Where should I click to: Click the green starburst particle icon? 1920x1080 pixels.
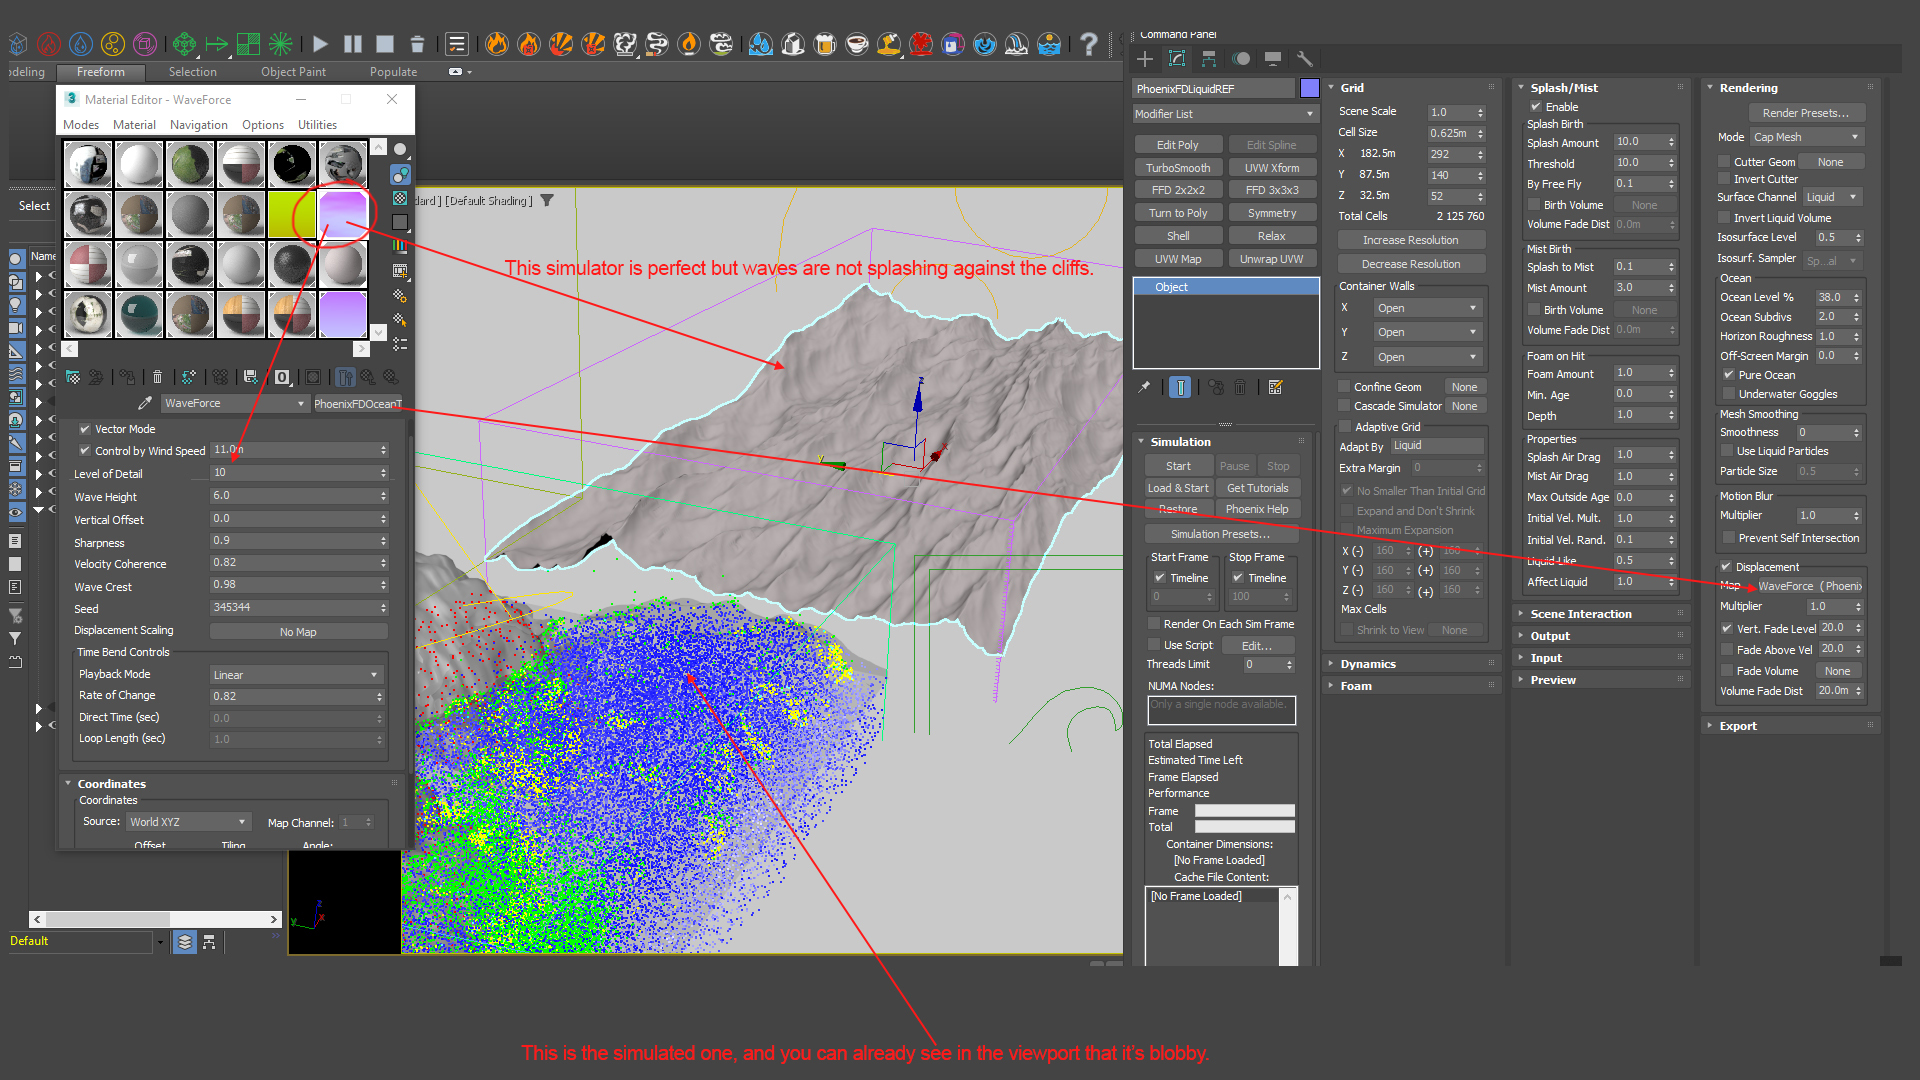click(x=281, y=44)
